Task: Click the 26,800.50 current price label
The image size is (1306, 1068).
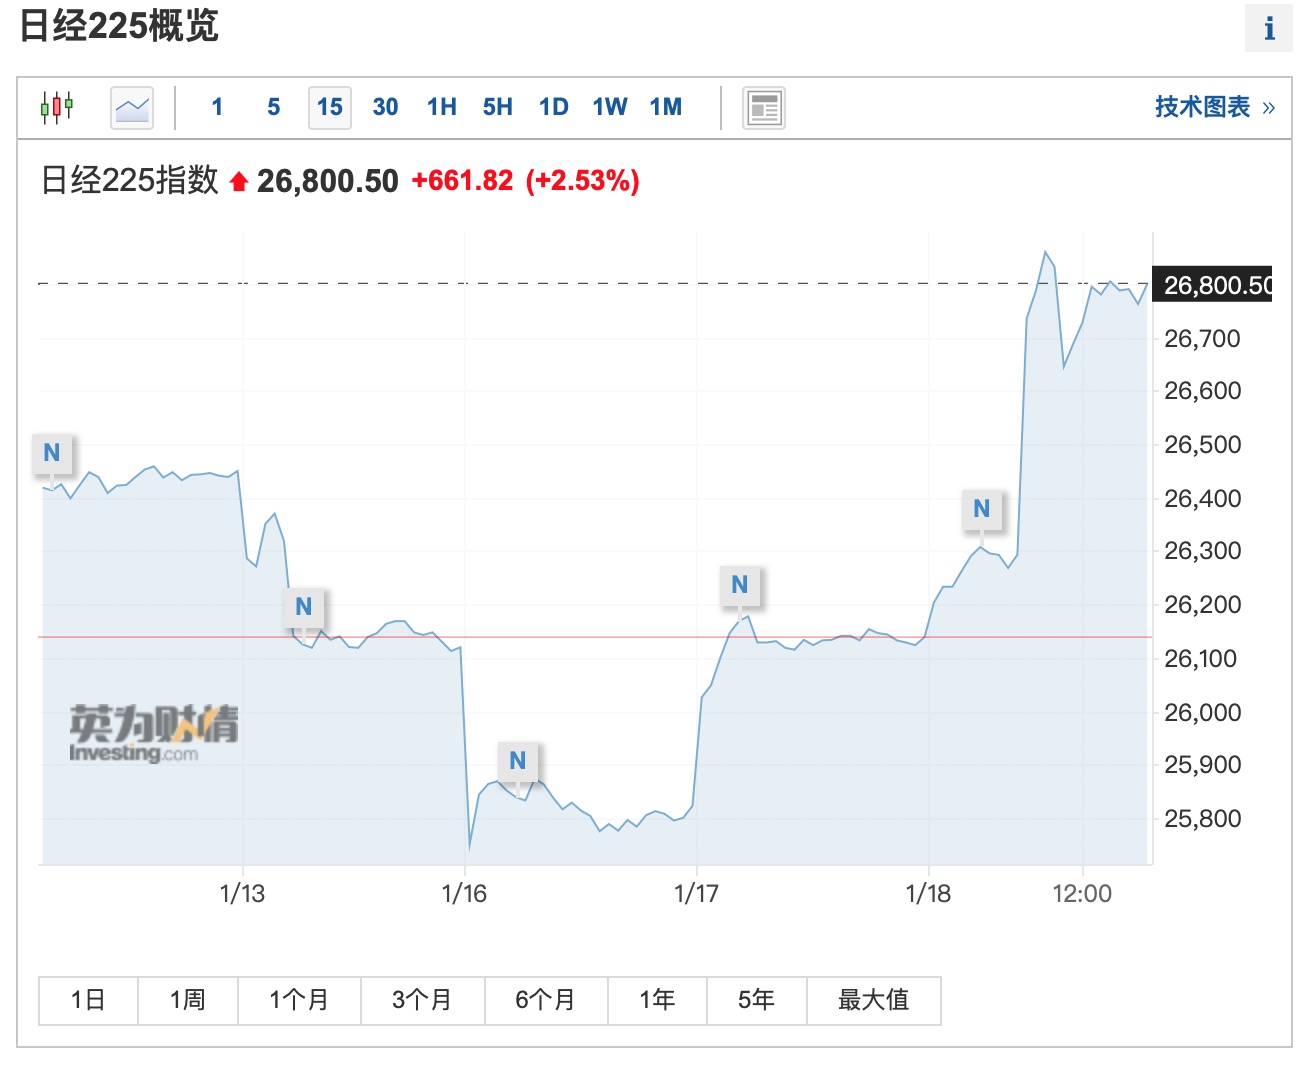Action: 1213,286
